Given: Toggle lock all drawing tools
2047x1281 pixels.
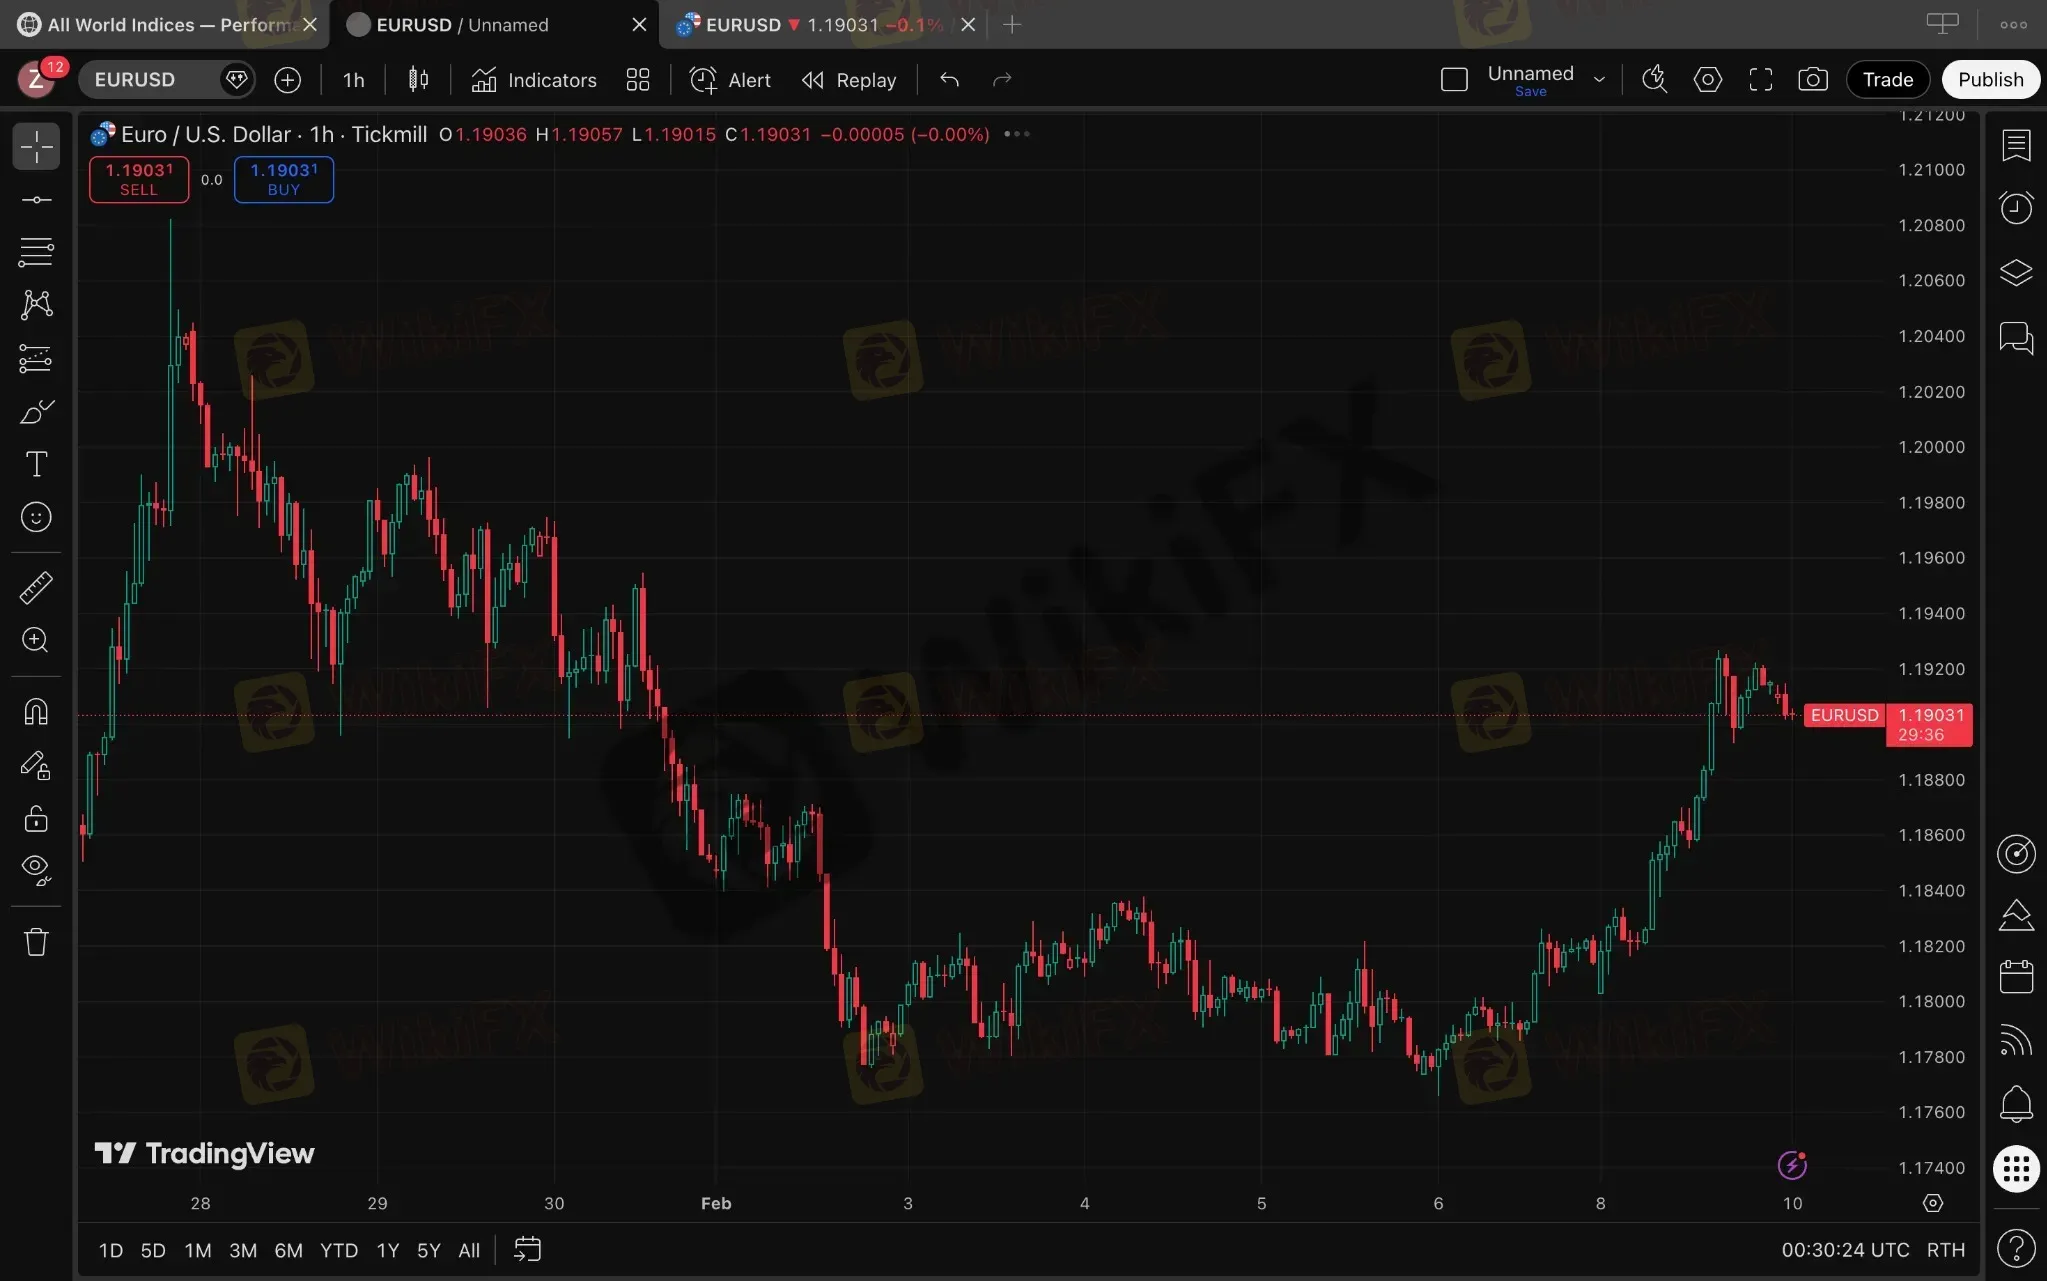Looking at the screenshot, I should click(x=36, y=819).
